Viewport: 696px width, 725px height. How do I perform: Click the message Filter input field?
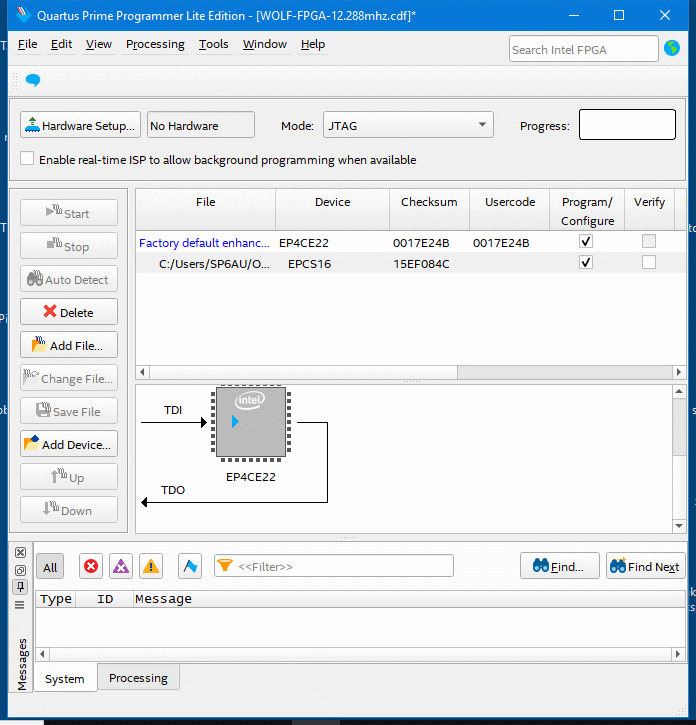point(343,566)
